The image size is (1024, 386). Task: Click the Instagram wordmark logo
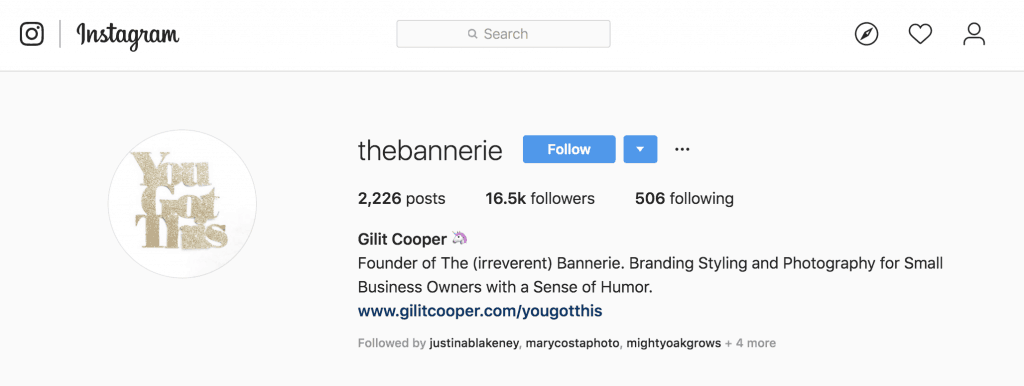tap(128, 35)
